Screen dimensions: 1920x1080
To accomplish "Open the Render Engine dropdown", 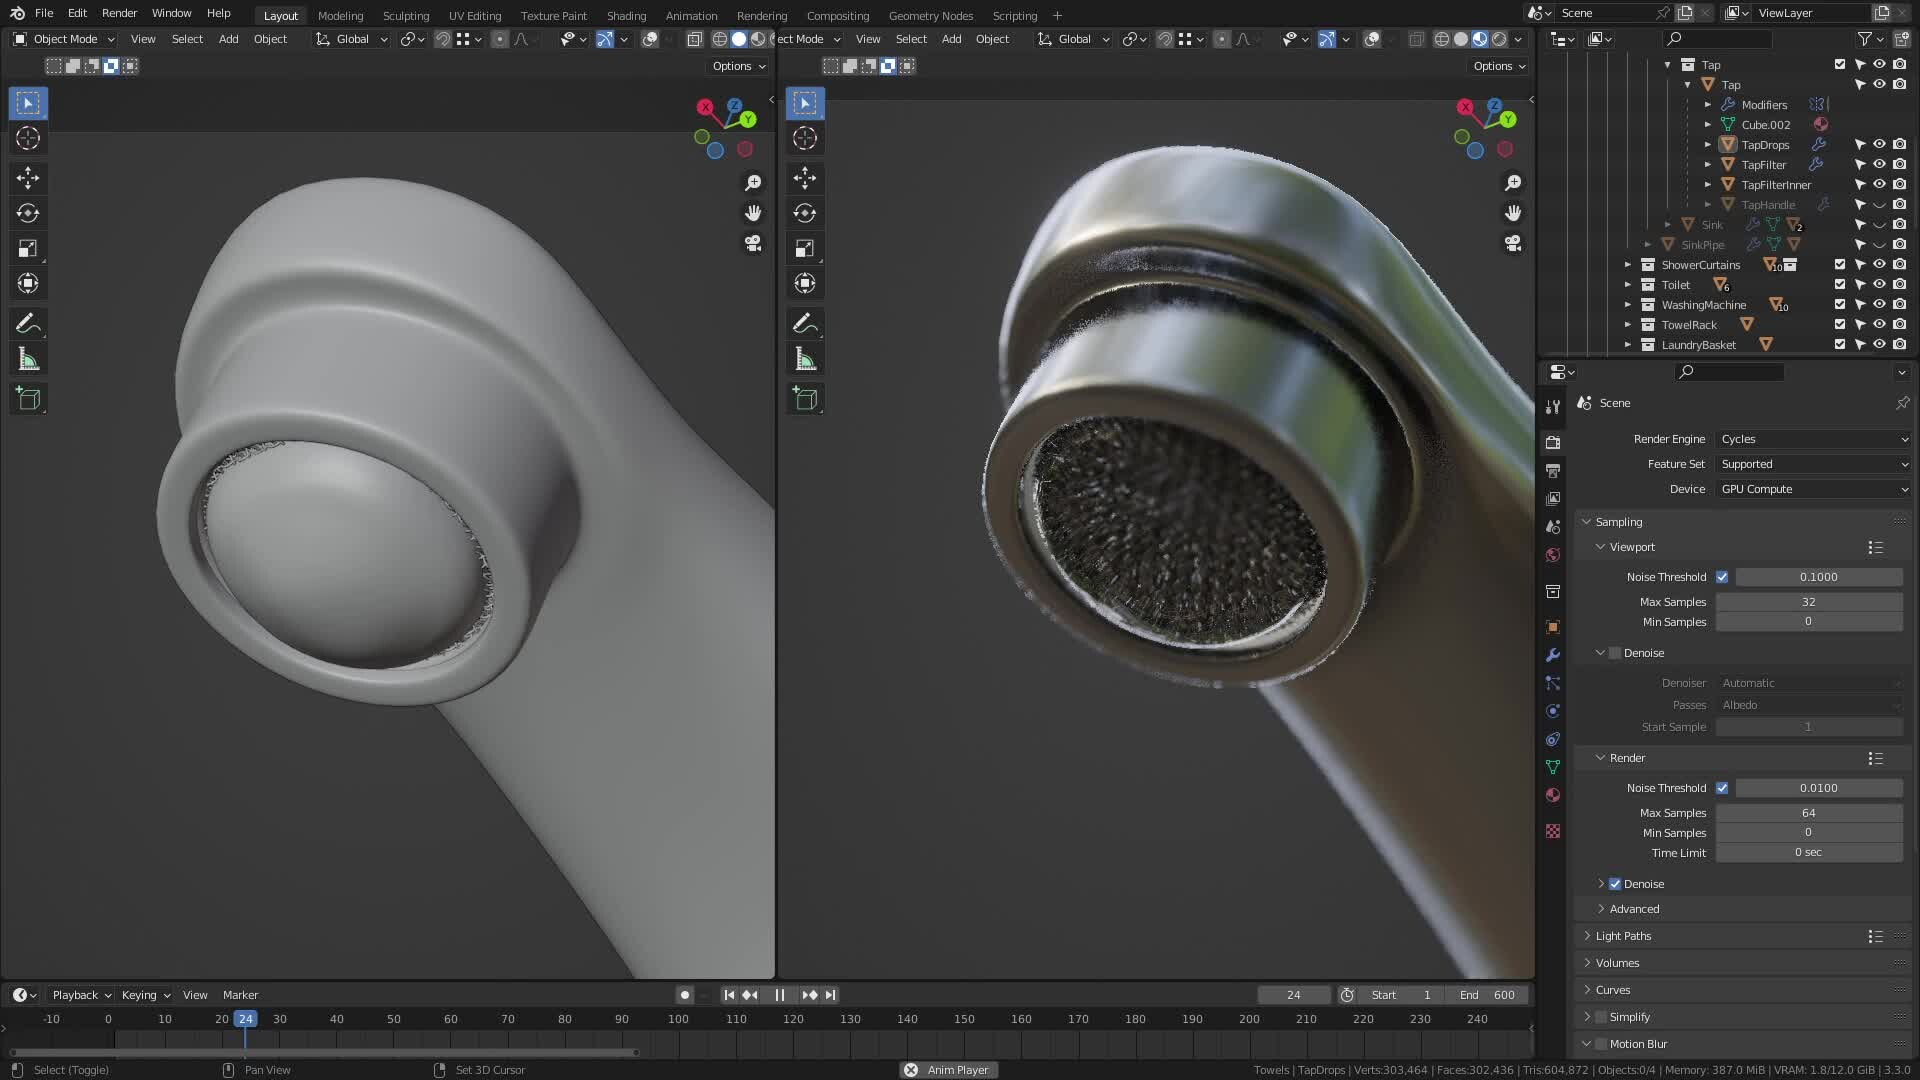I will pos(1812,439).
